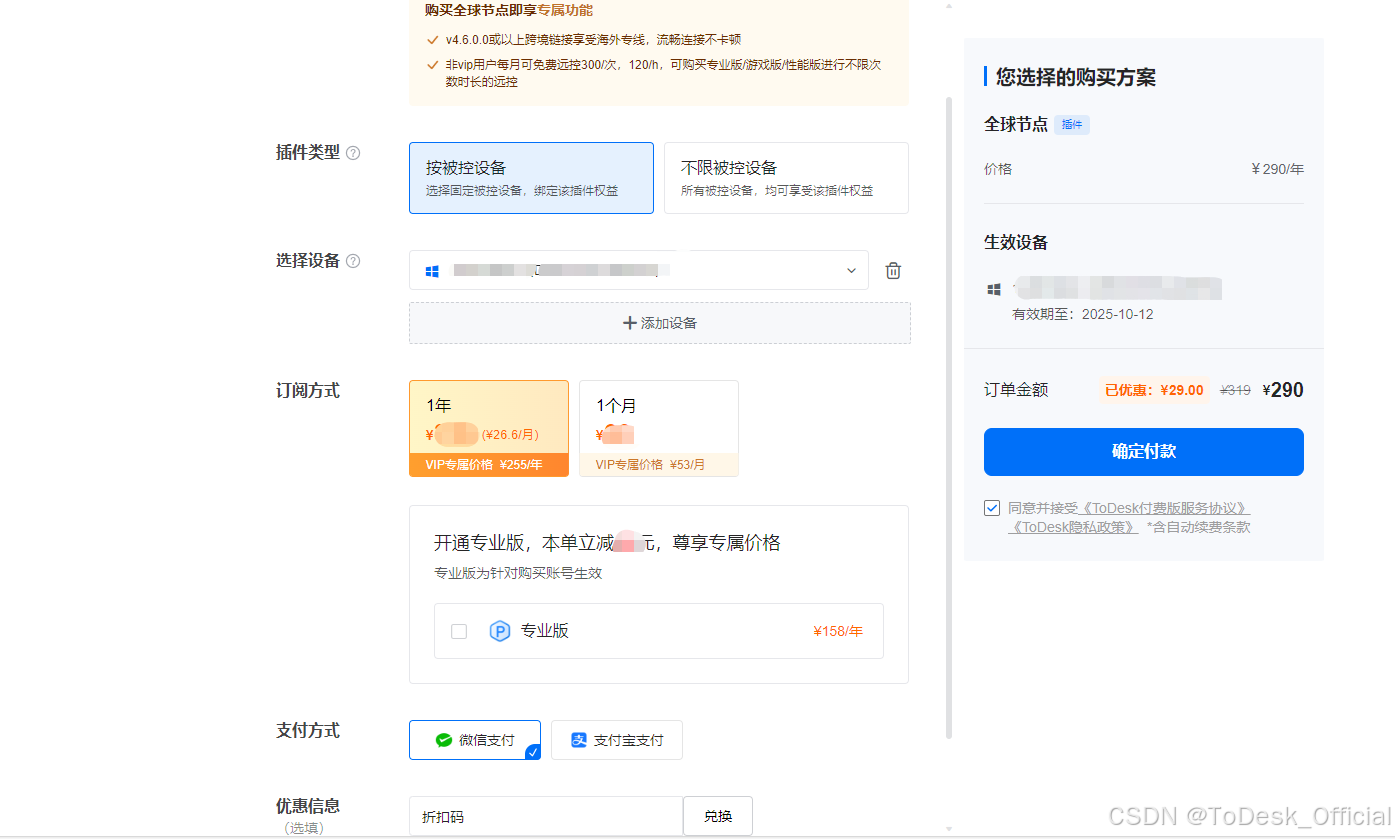
Task: Click the plus icon in 添加设备
Action: (630, 323)
